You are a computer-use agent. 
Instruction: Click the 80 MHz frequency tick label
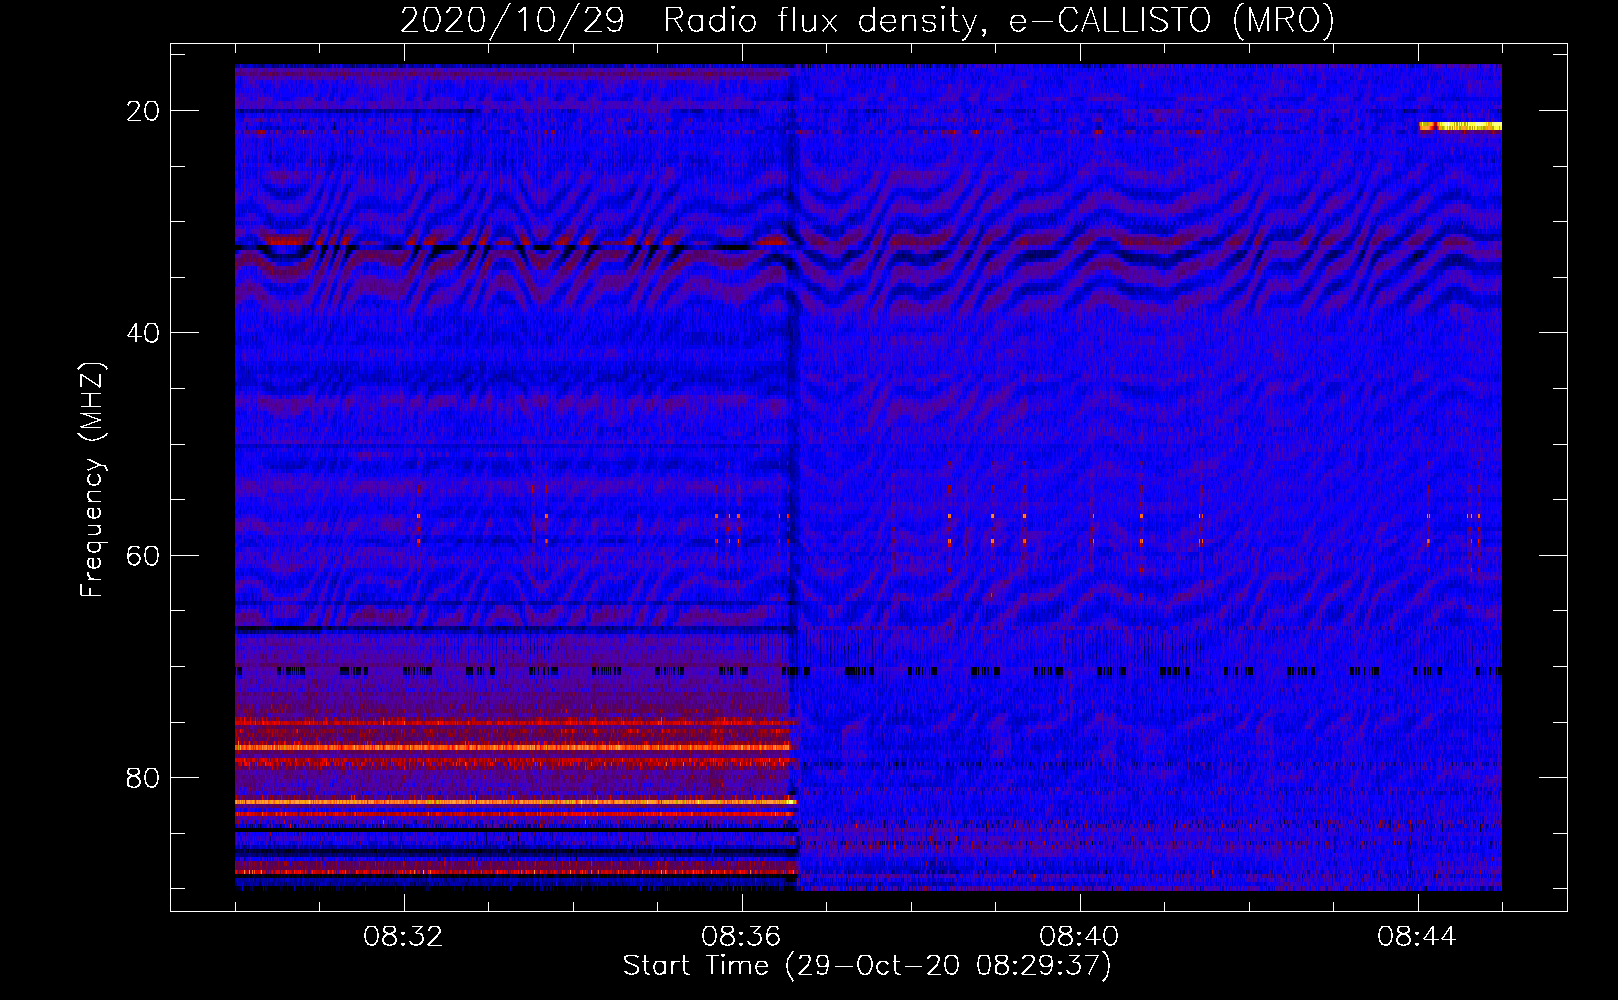(x=144, y=778)
